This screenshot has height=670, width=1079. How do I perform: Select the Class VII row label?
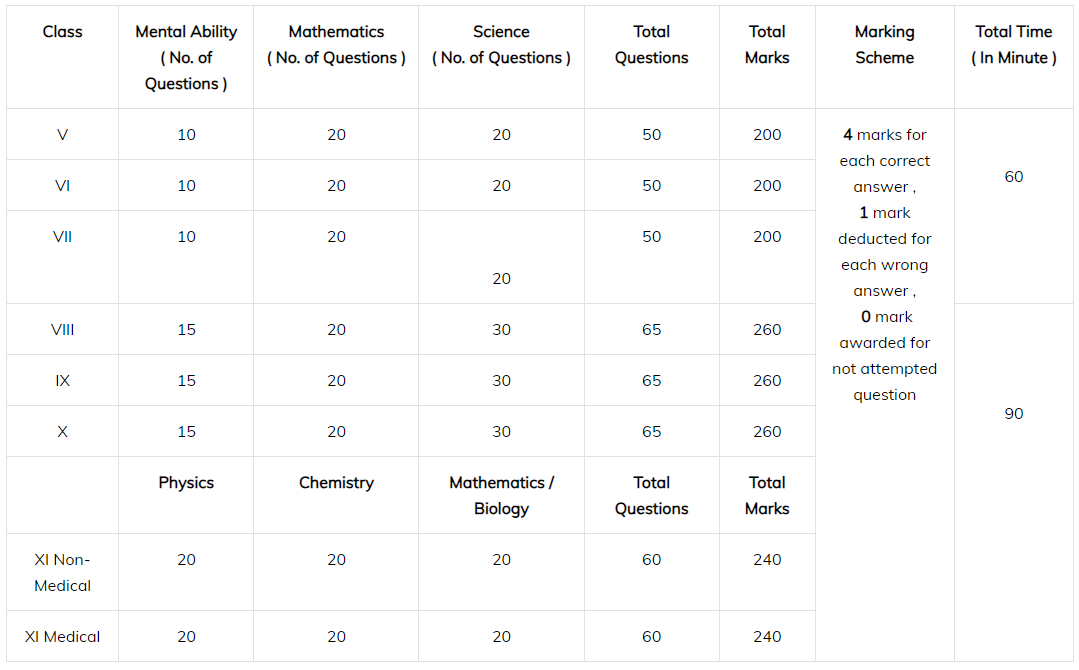tap(62, 237)
